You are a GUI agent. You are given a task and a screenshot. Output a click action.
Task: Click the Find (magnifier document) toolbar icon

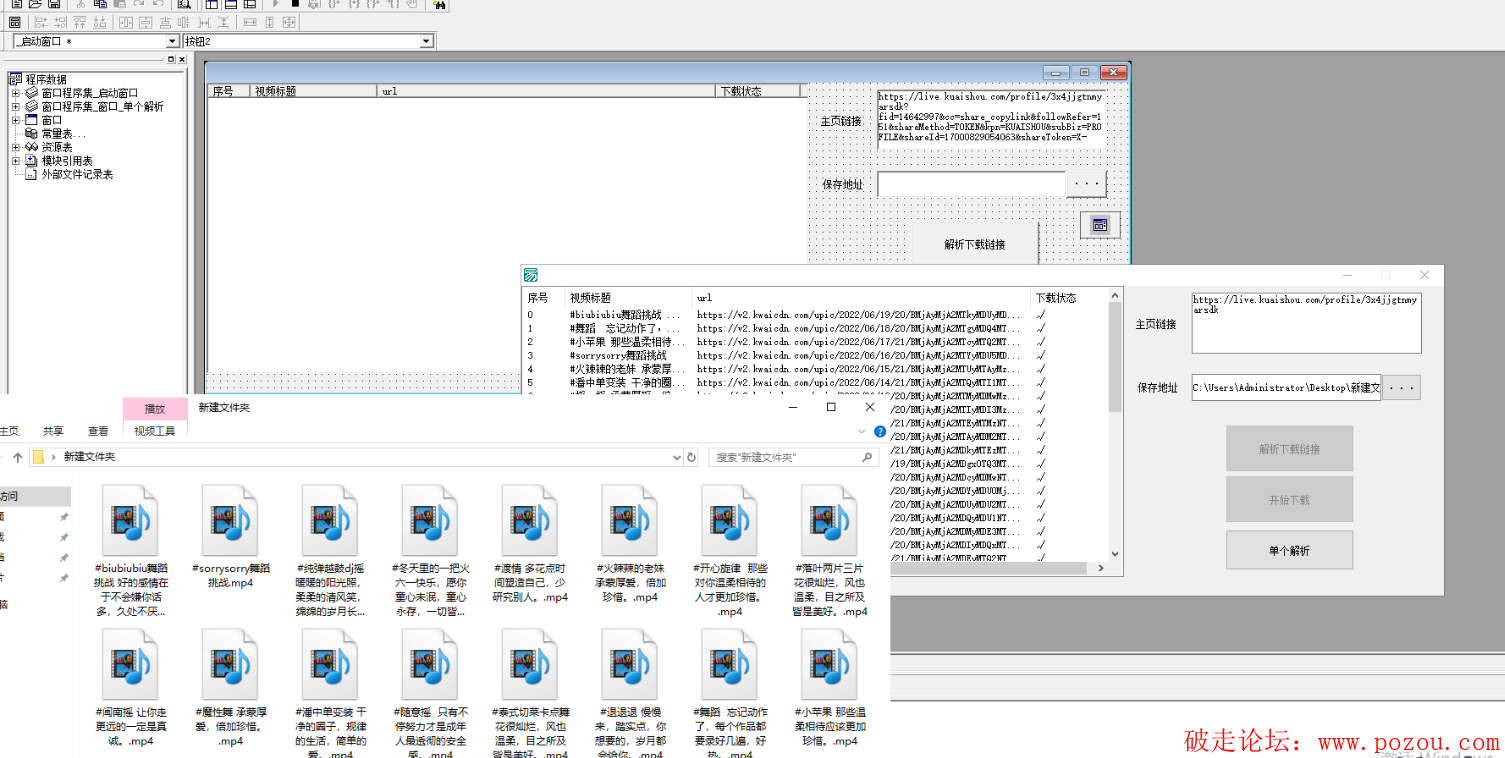tap(184, 4)
